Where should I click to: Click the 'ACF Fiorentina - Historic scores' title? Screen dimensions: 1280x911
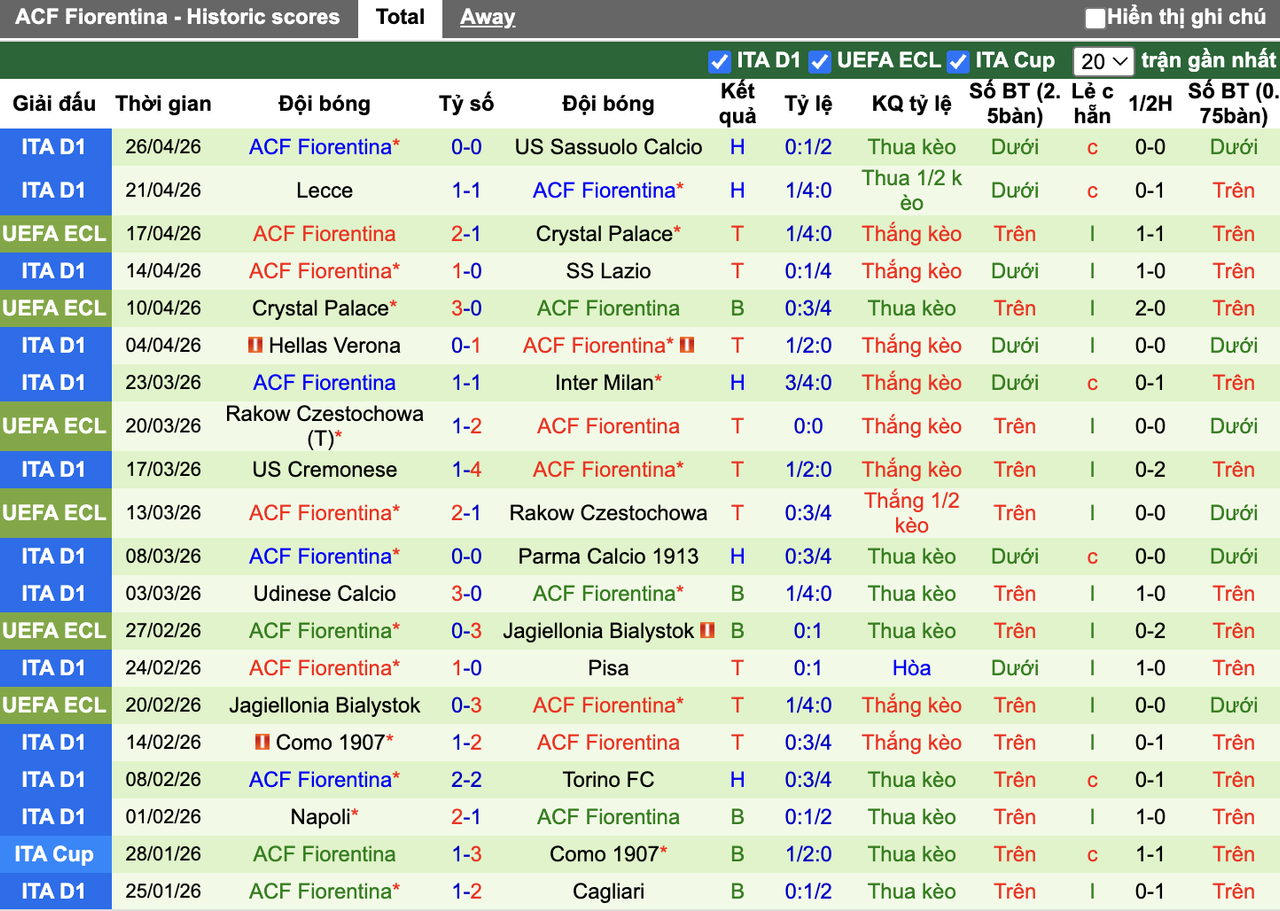(x=178, y=17)
